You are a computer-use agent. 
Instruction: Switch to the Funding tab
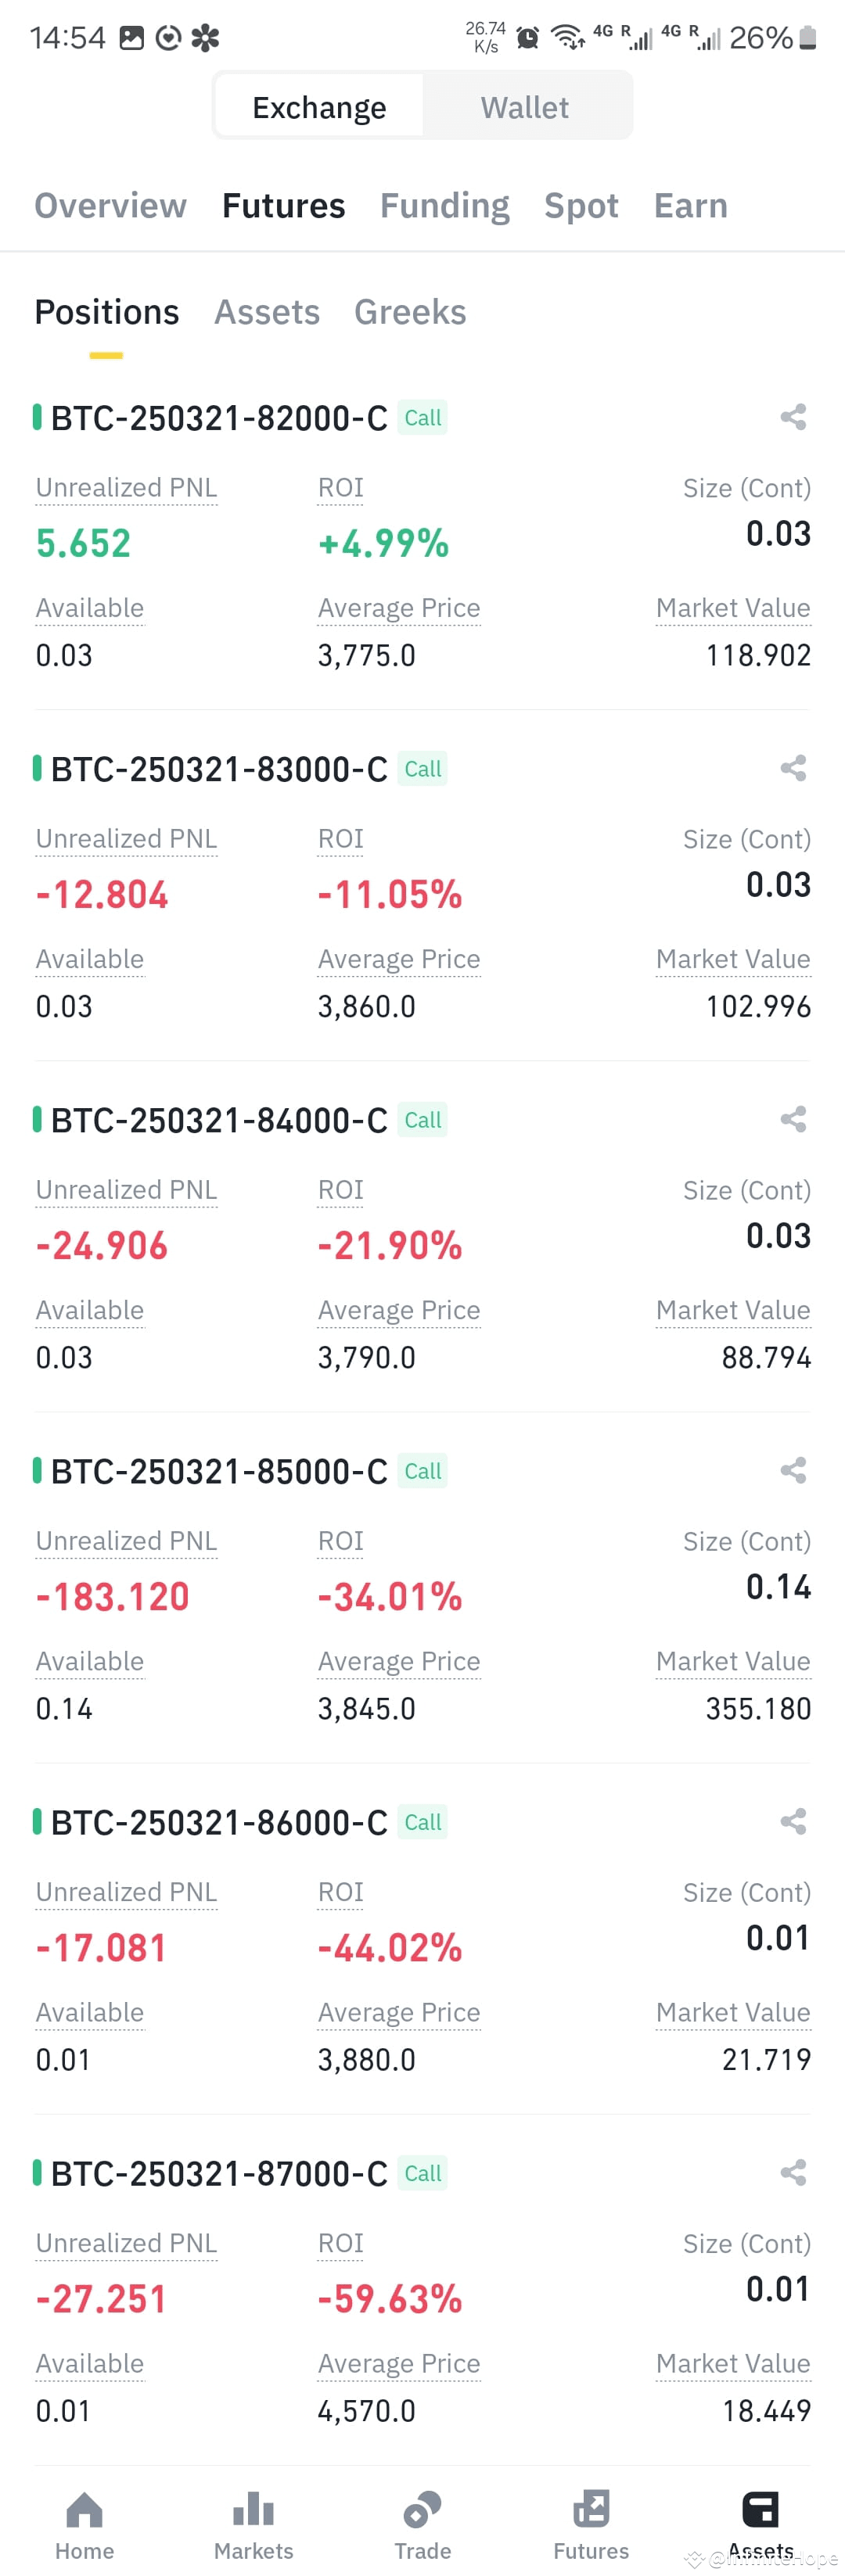(444, 205)
